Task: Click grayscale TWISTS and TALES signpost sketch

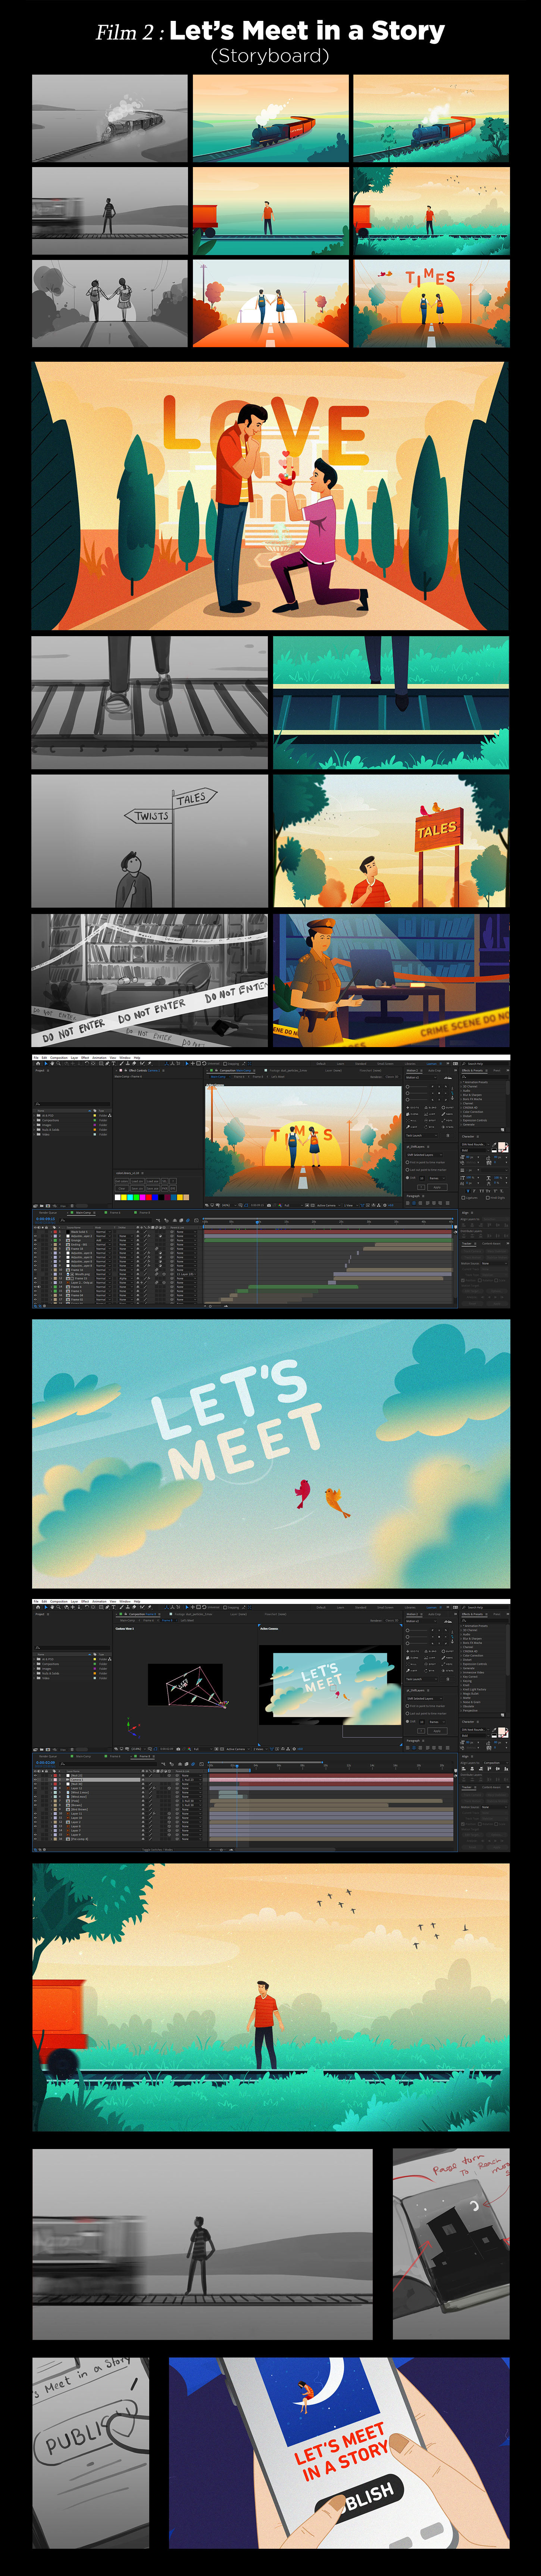Action: coord(150,840)
